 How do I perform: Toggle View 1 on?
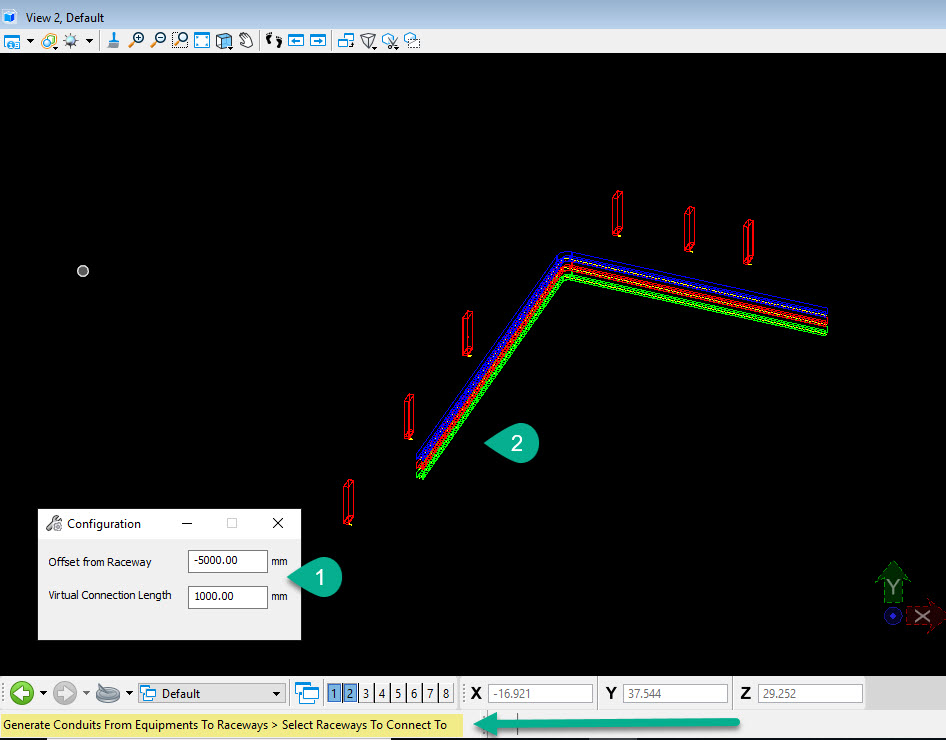tap(333, 692)
